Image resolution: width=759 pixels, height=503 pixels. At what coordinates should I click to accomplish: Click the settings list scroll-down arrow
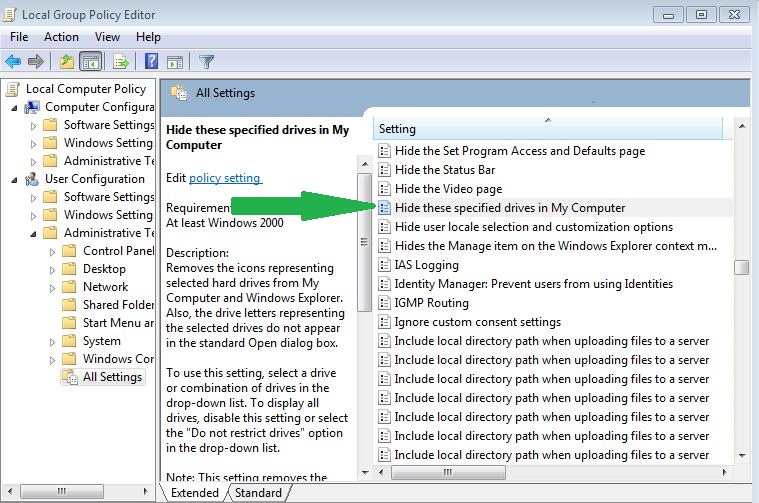click(x=741, y=455)
